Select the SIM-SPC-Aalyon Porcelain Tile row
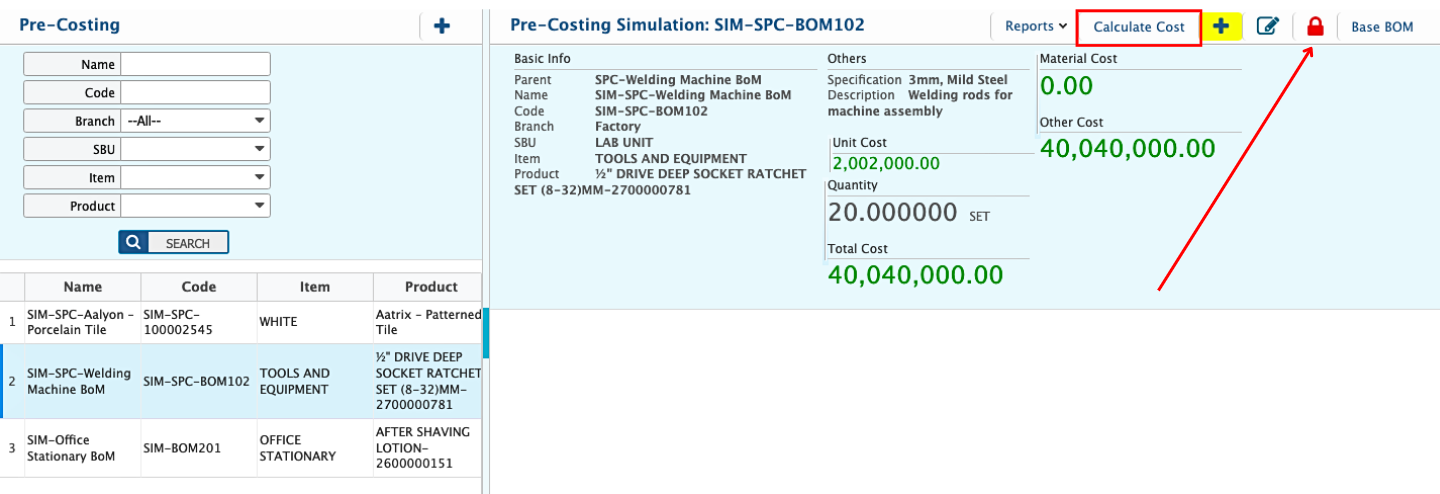 [x=80, y=322]
